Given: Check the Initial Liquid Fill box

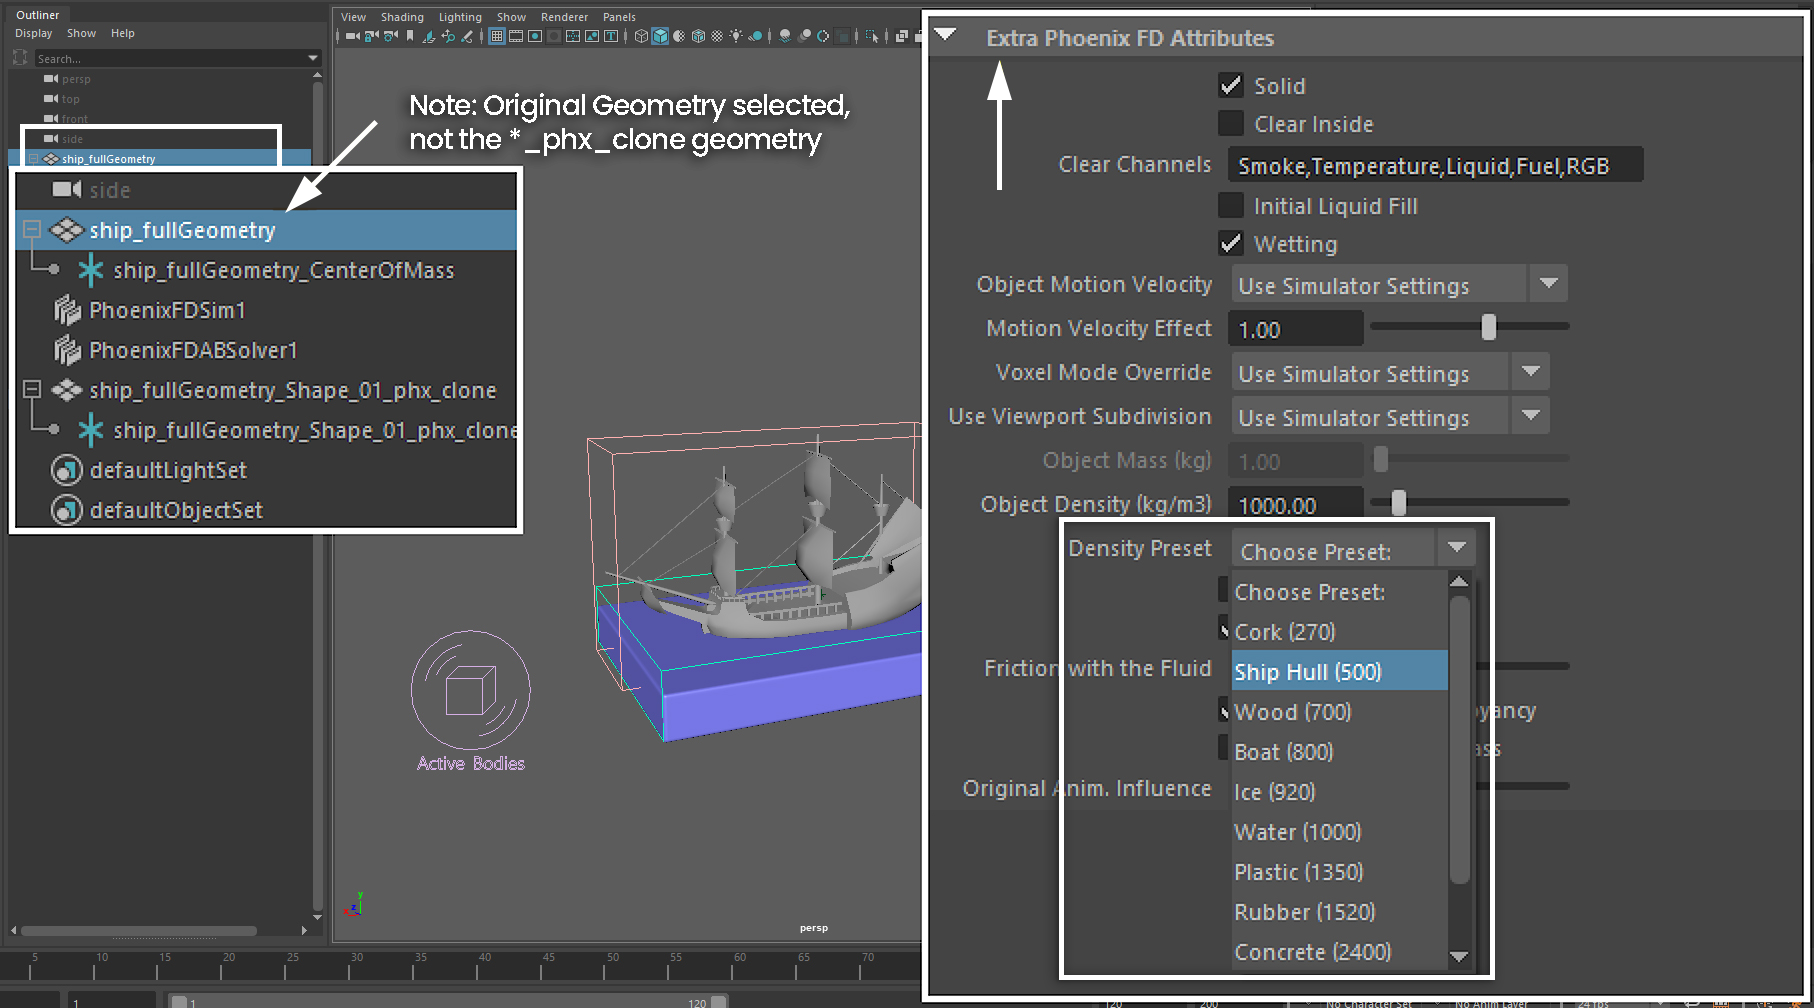Looking at the screenshot, I should (x=1231, y=205).
